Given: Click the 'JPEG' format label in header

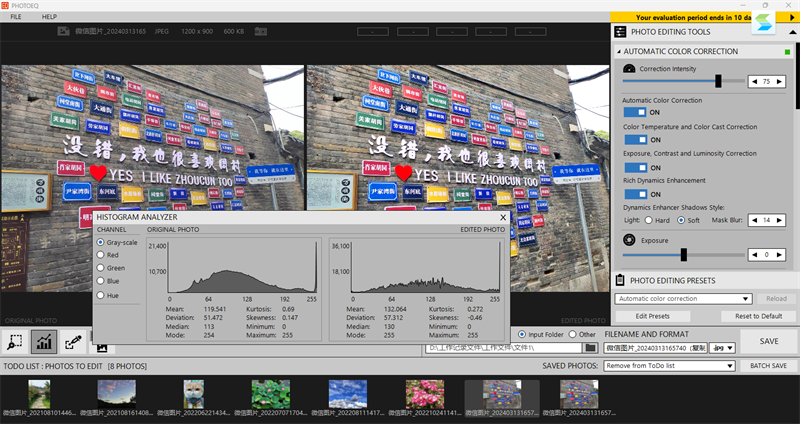Looking at the screenshot, I should [x=162, y=32].
